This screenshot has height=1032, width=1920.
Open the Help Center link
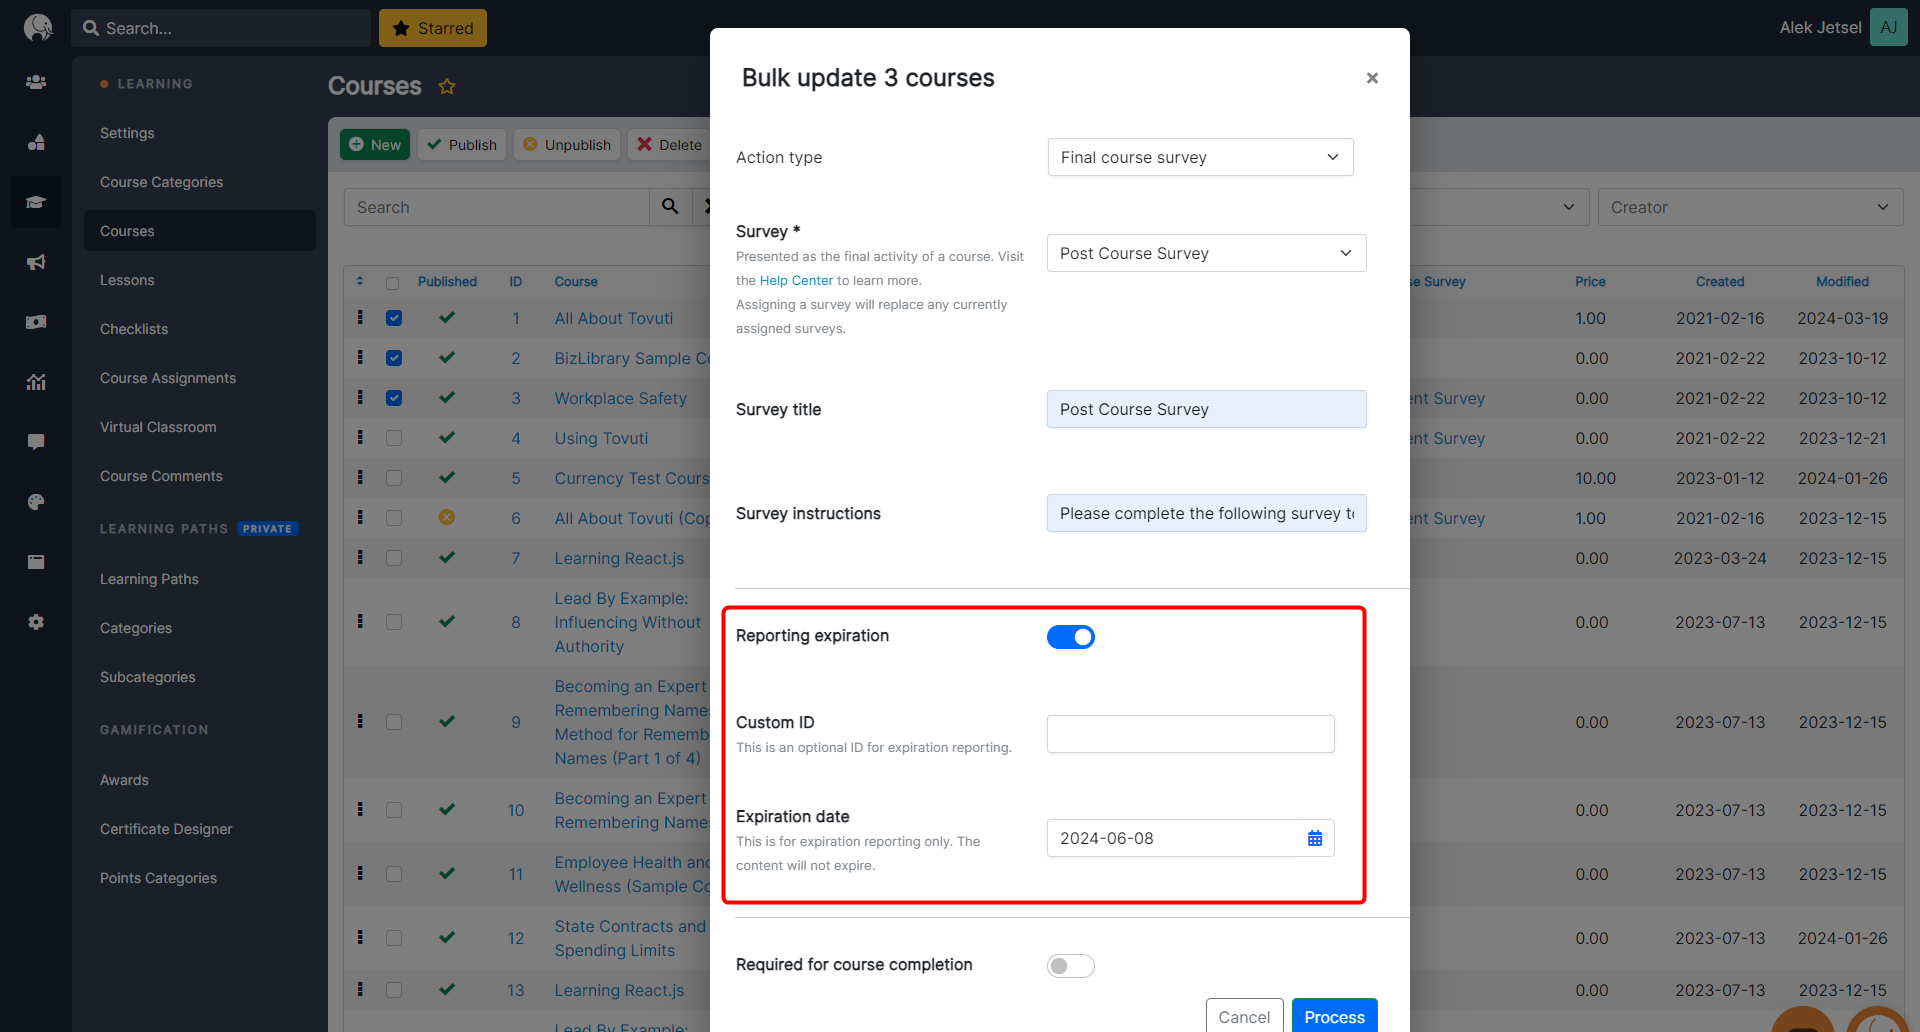[x=795, y=280]
